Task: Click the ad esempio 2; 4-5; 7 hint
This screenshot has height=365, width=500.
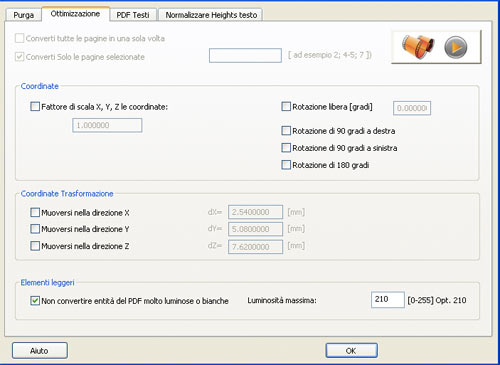Action: 330,55
